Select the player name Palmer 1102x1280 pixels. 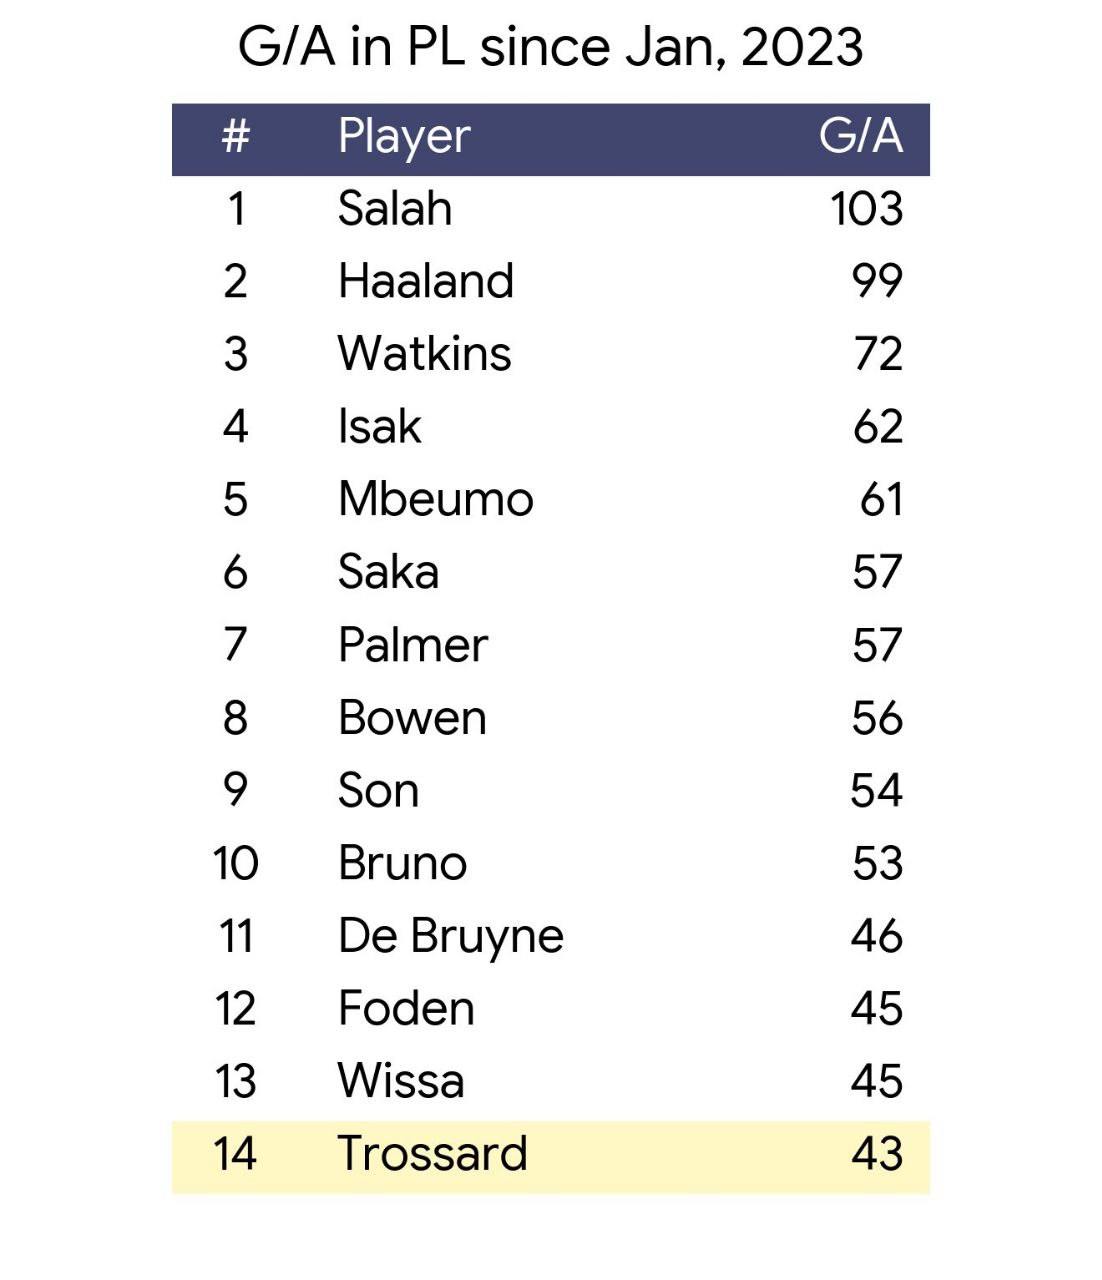pos(413,645)
